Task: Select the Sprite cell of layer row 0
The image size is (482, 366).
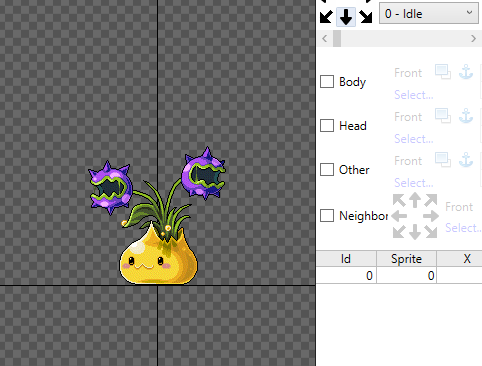Action: [x=406, y=276]
